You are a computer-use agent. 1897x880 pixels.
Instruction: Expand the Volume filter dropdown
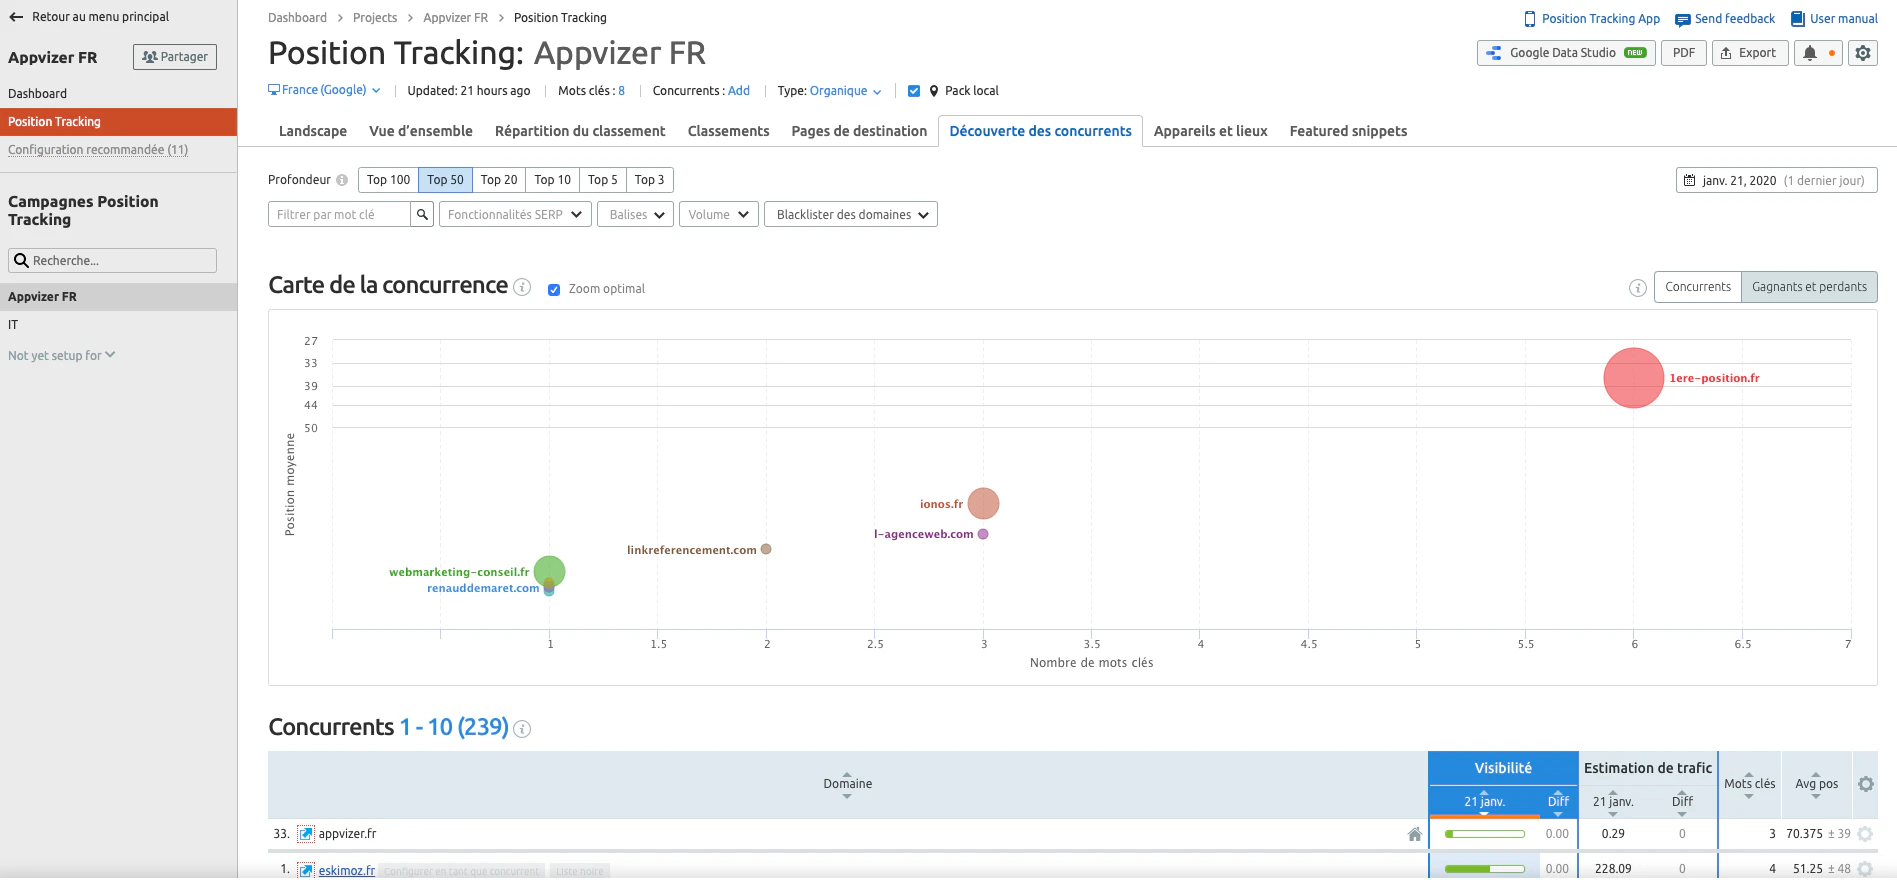point(719,214)
